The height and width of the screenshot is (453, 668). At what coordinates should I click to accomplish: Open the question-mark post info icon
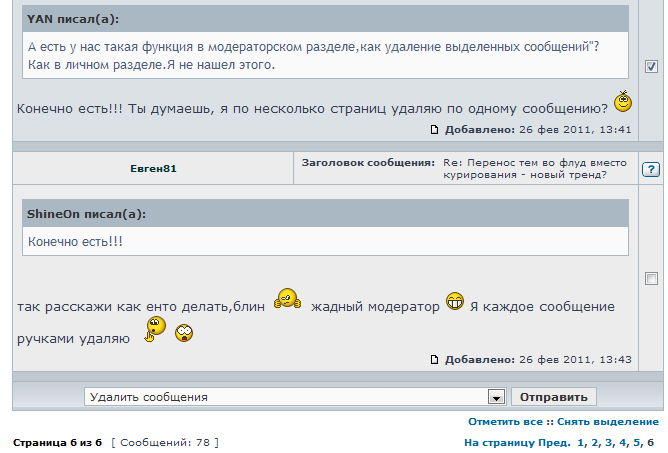651,170
